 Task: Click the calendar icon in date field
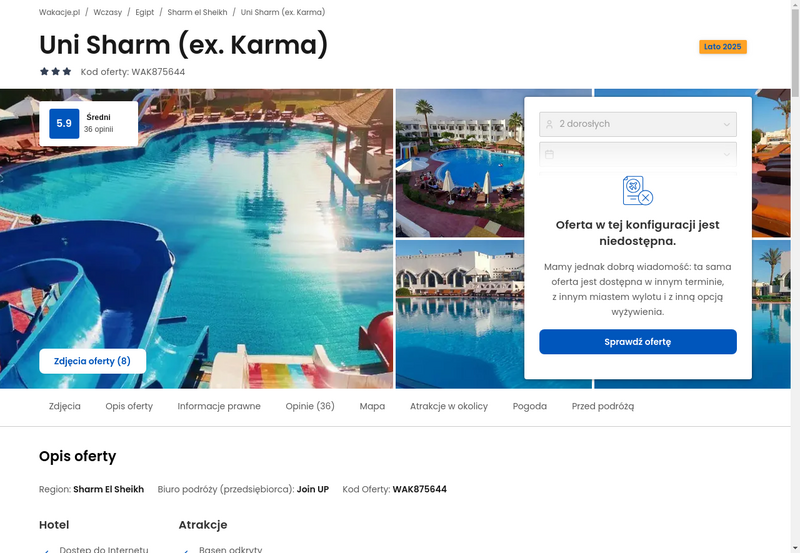click(x=549, y=154)
